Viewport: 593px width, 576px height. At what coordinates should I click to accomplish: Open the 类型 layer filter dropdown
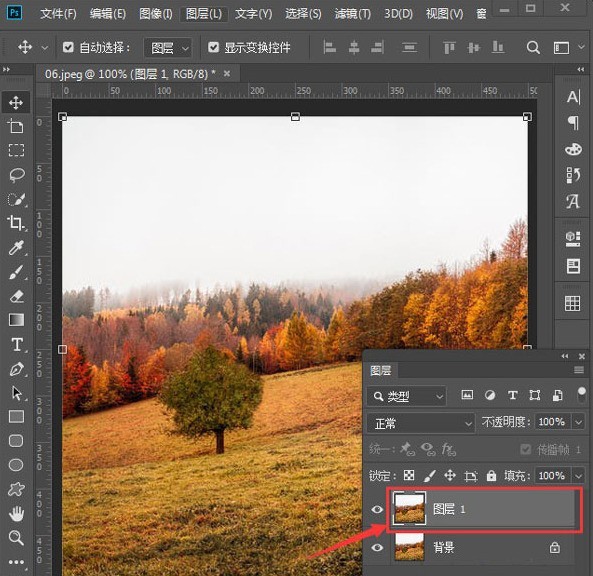406,396
